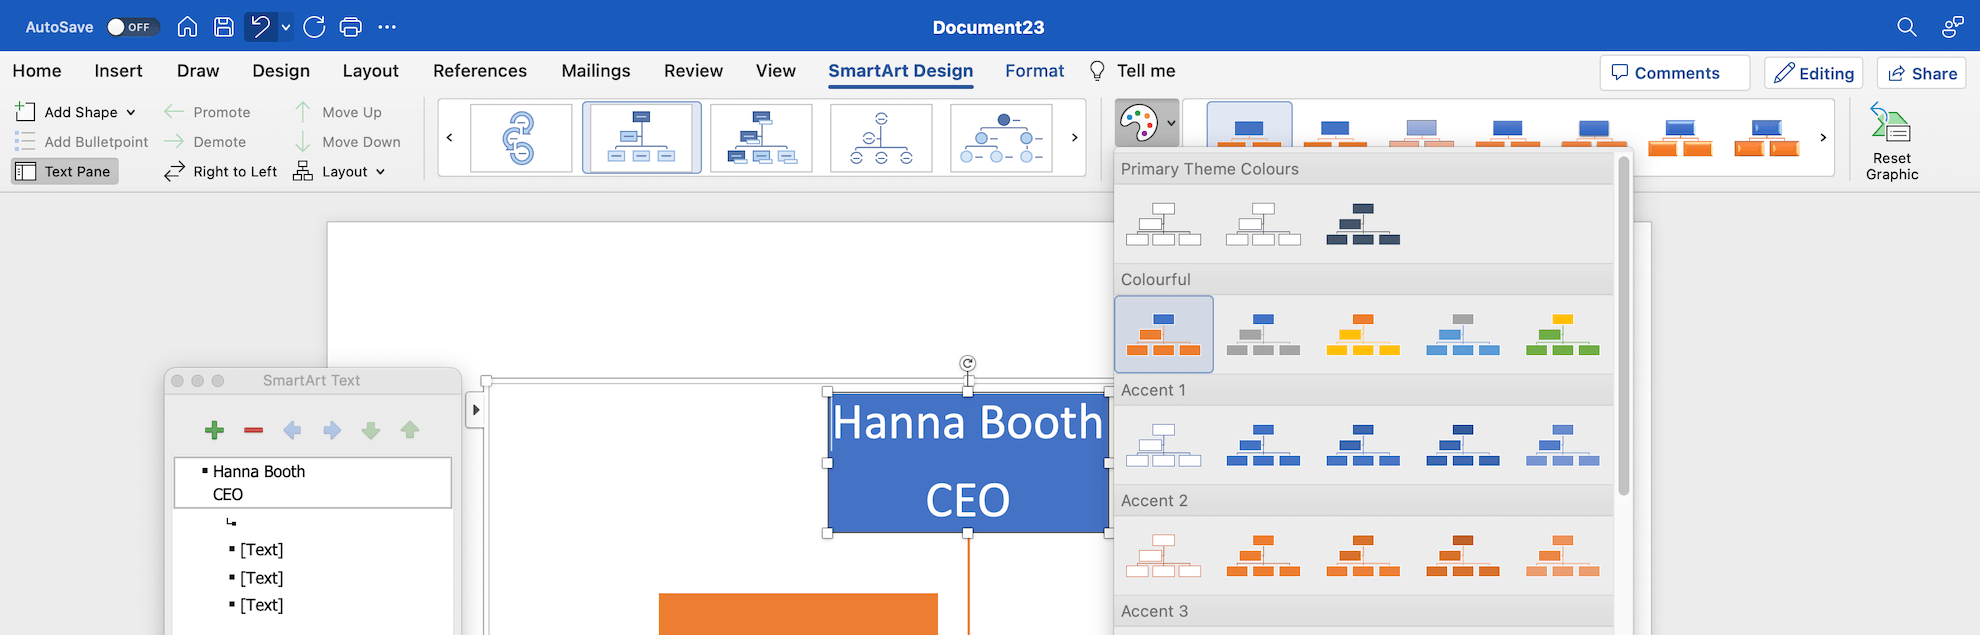
Task: Search the document with magnifier icon
Action: pos(1907,27)
